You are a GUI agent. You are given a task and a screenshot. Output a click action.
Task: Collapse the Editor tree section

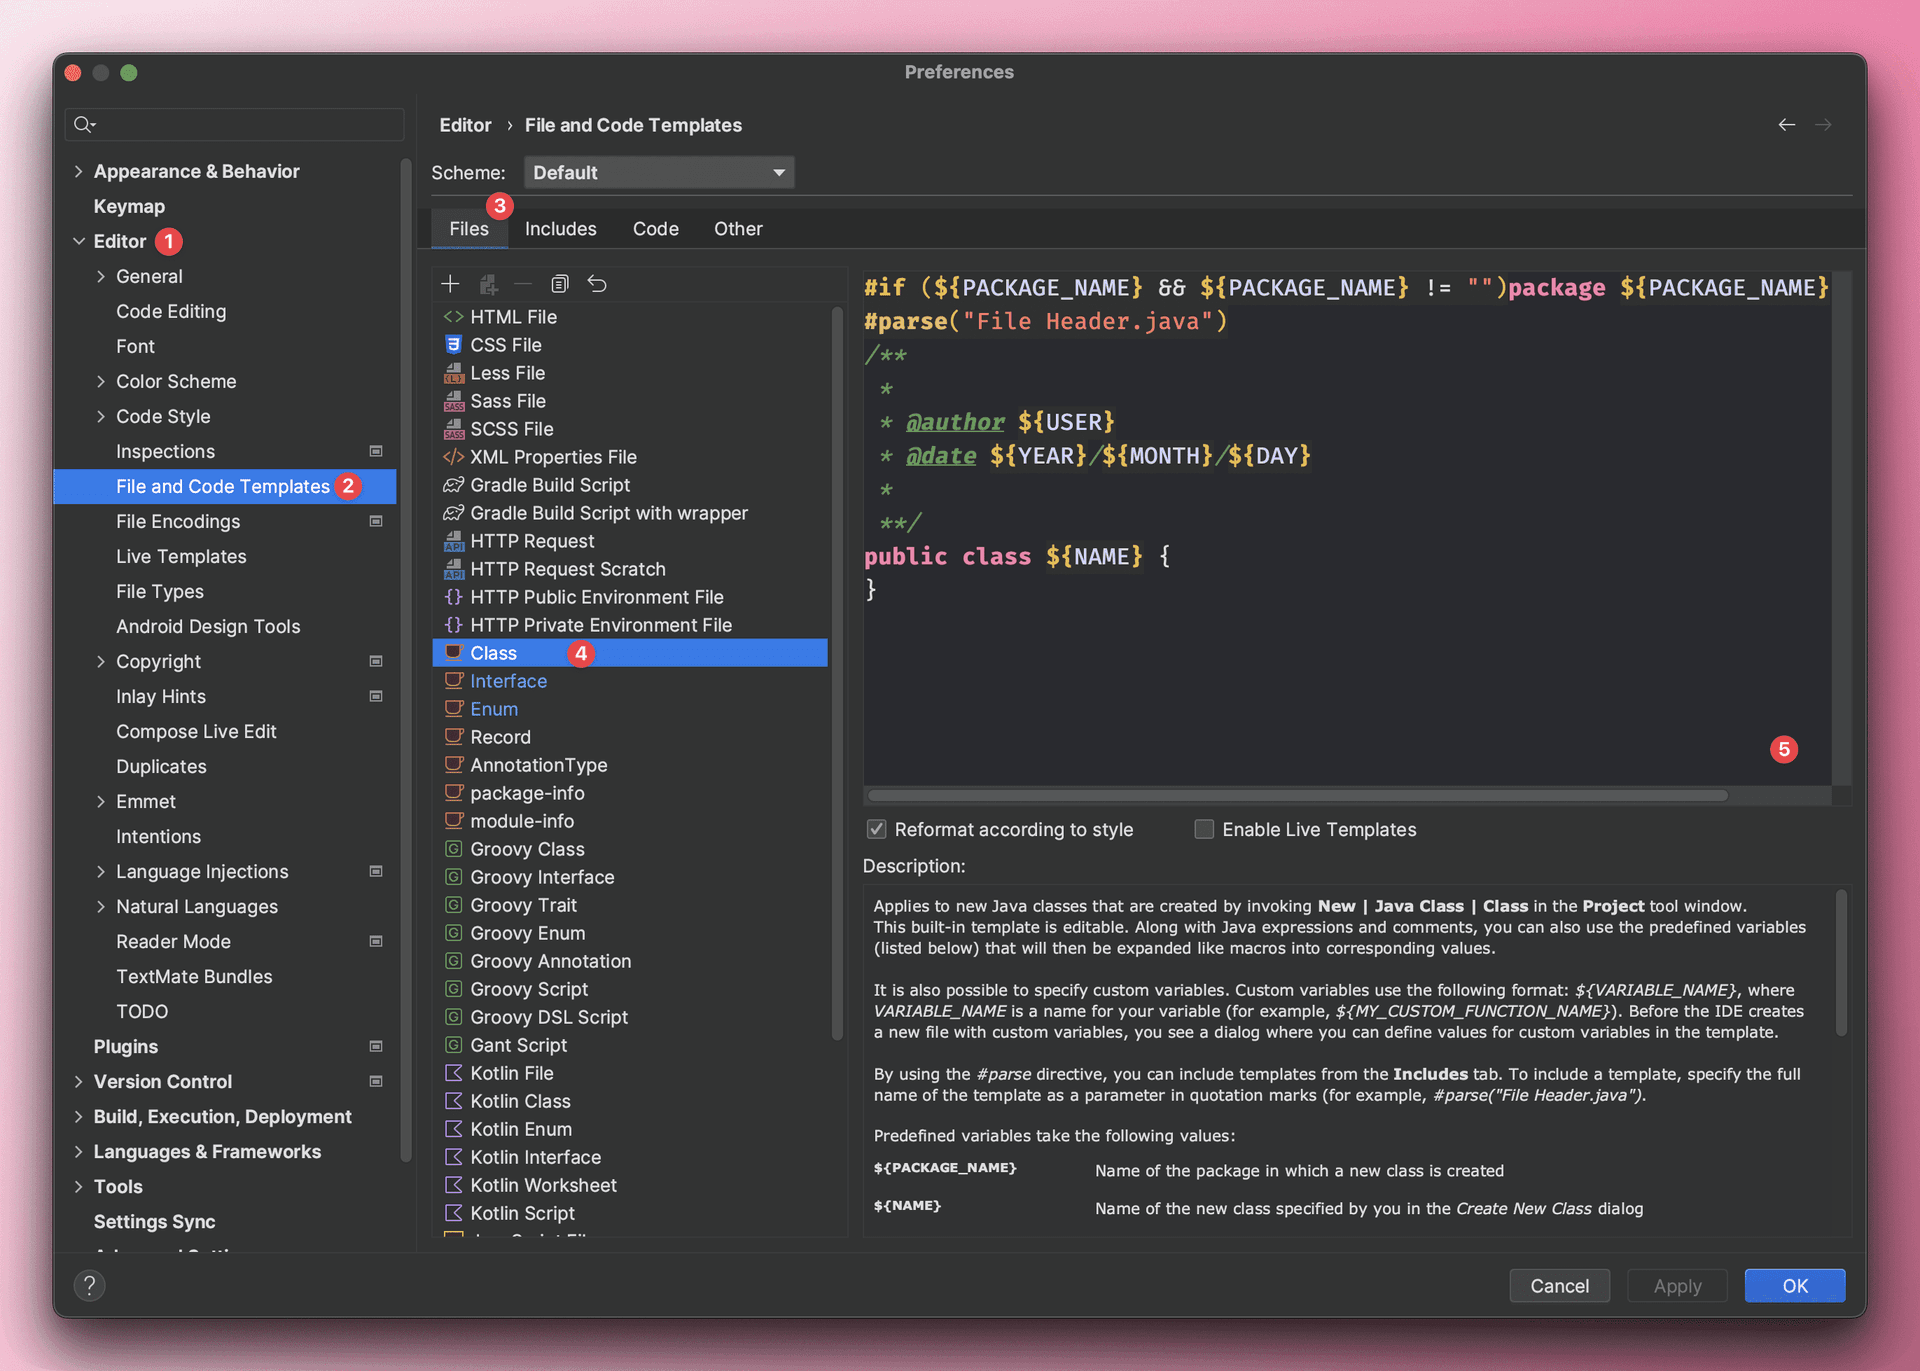(79, 241)
